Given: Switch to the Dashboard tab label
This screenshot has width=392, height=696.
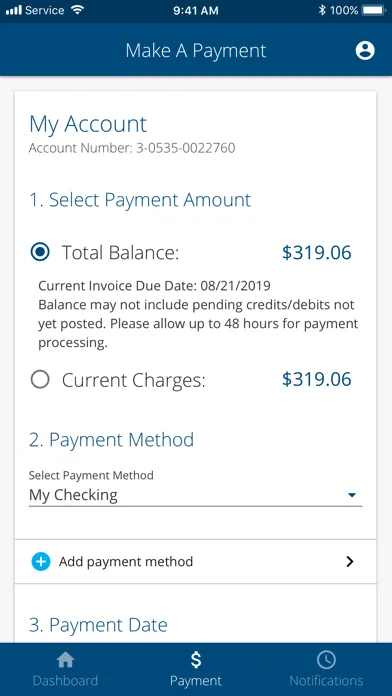Looking at the screenshot, I should [x=65, y=680].
